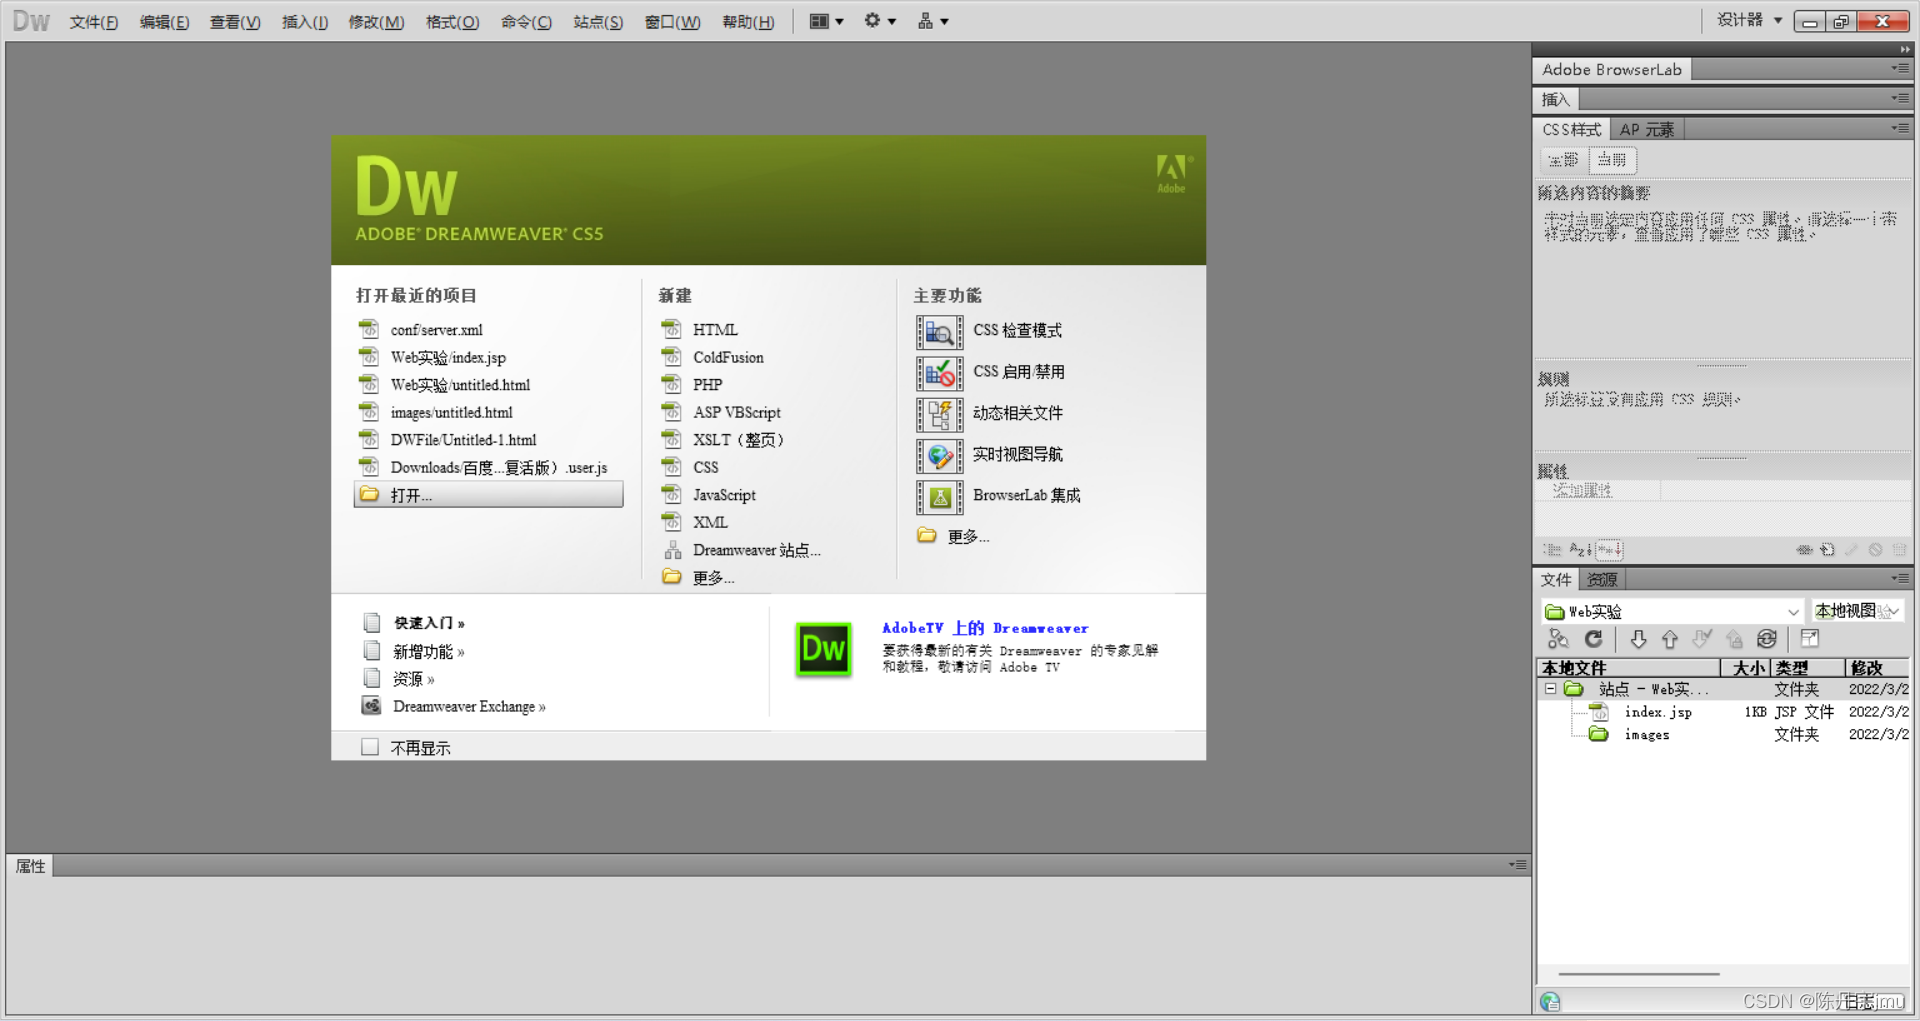Open the Dreamweaver 站点... link

pyautogui.click(x=756, y=550)
